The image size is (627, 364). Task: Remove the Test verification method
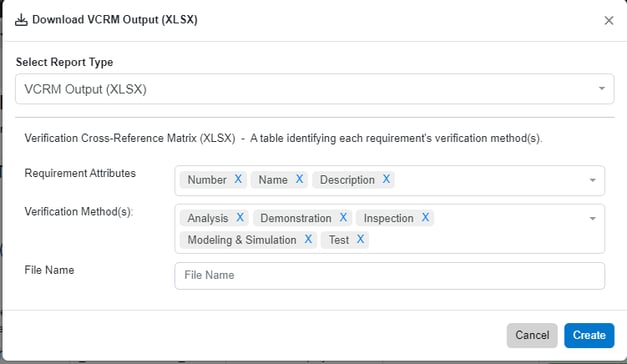point(360,239)
